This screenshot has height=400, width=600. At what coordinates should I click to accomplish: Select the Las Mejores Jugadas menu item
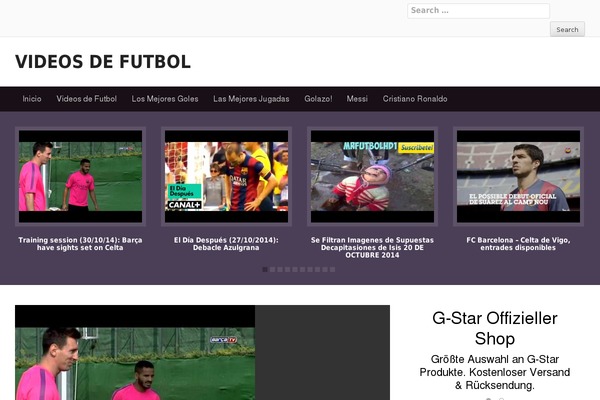[x=251, y=99]
